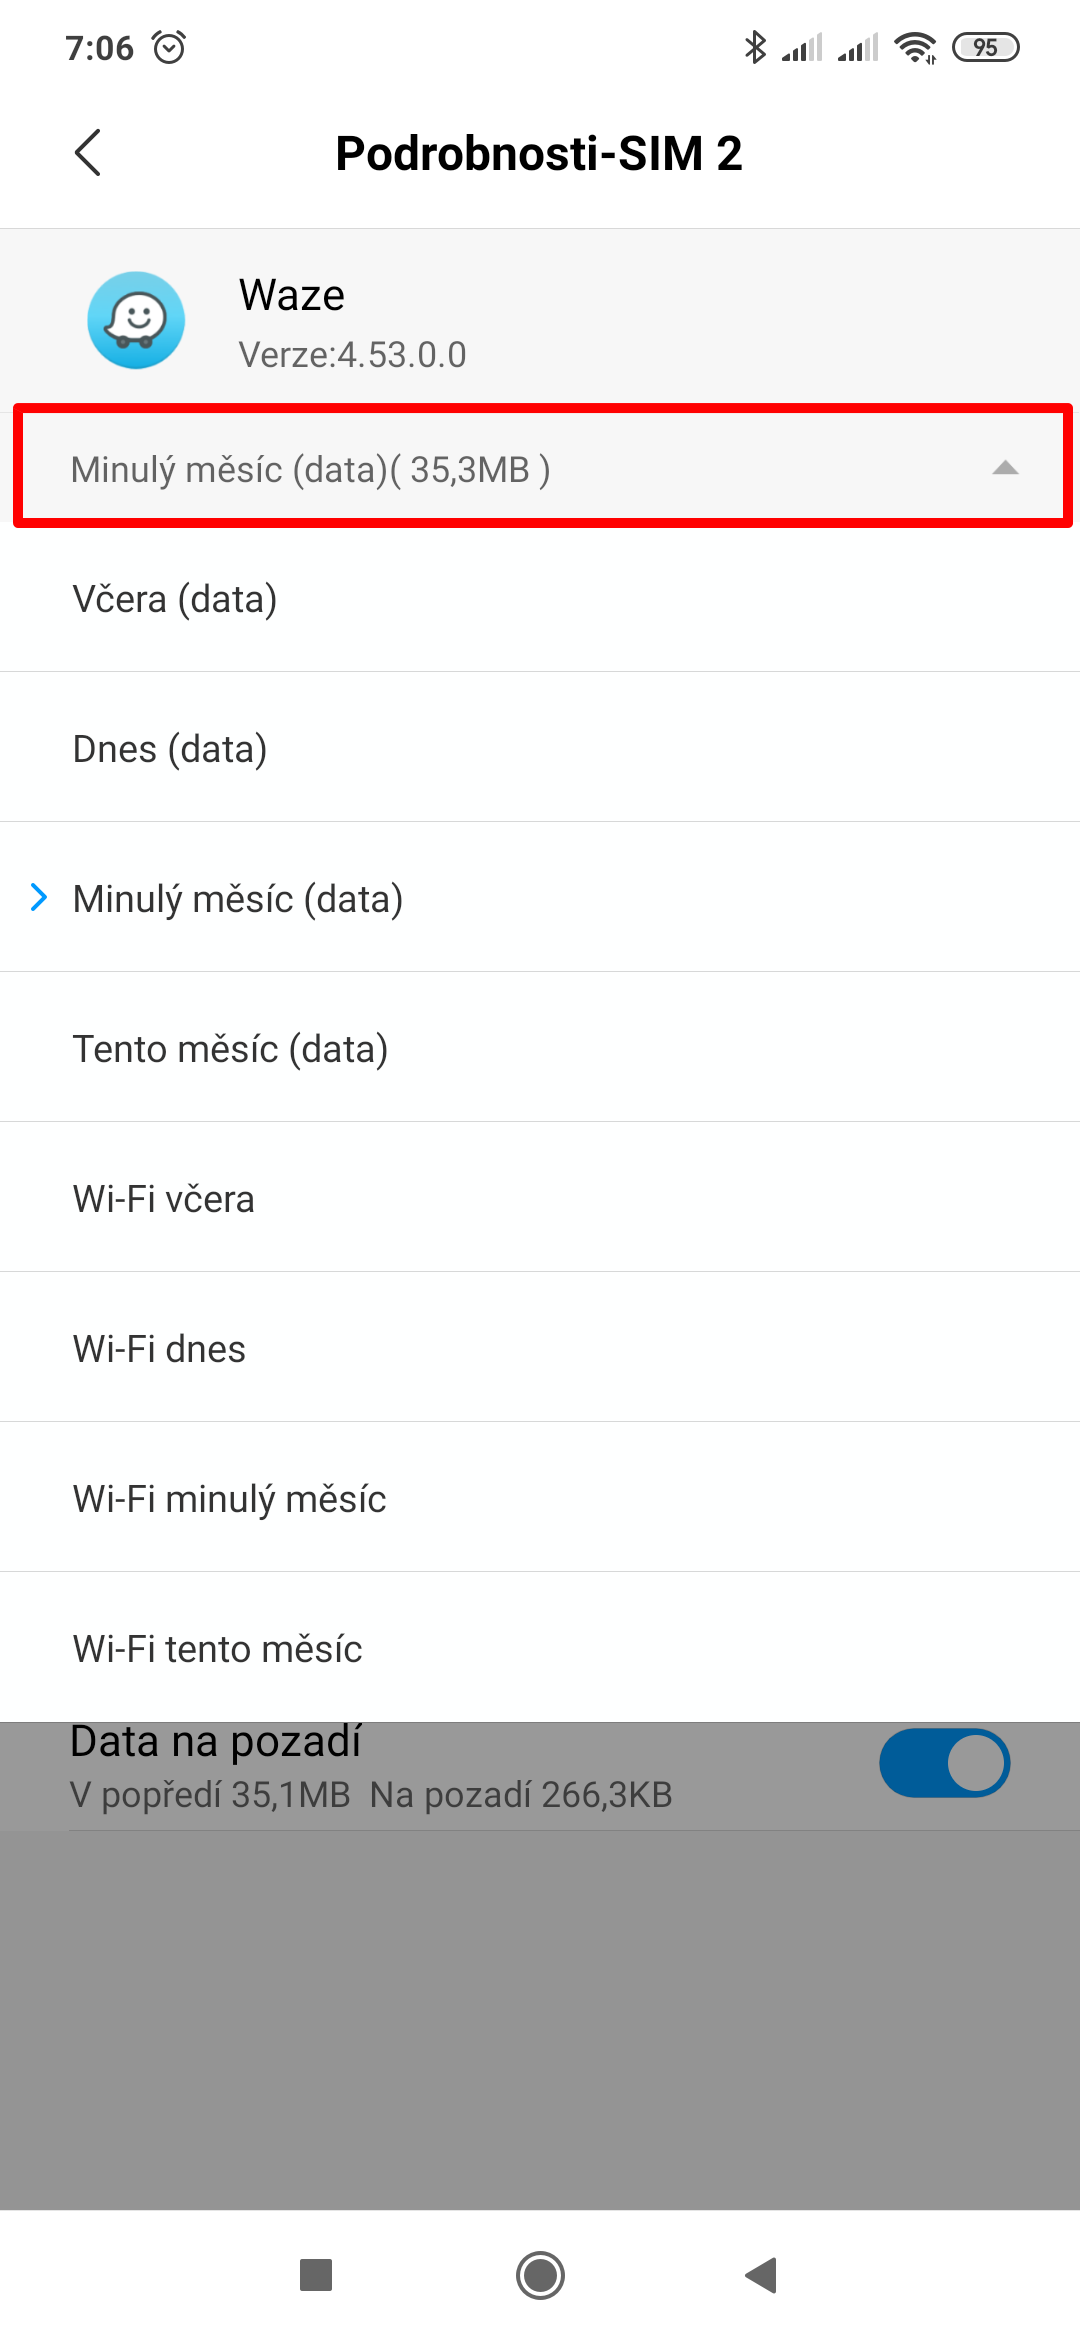Select Včera (data) option
The image size is (1080, 2340).
coord(175,599)
